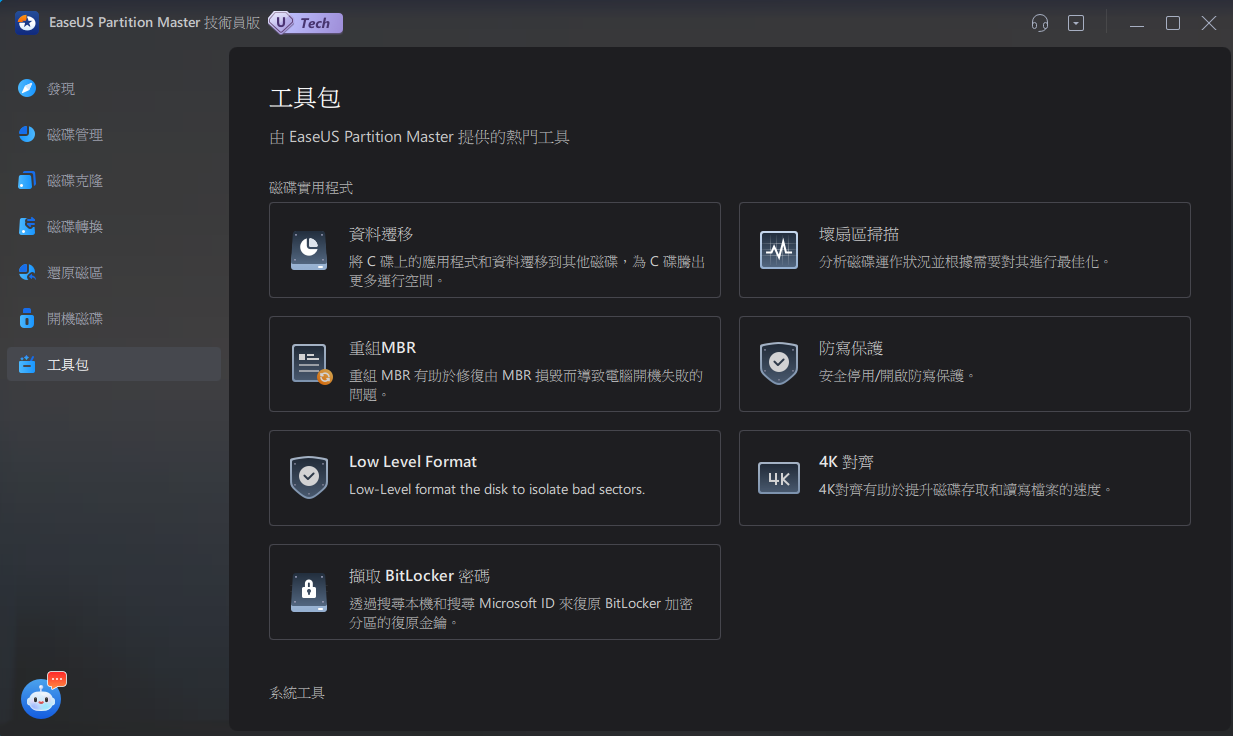Open the chatbot assistant icon
This screenshot has width=1233, height=736.
click(x=41, y=699)
